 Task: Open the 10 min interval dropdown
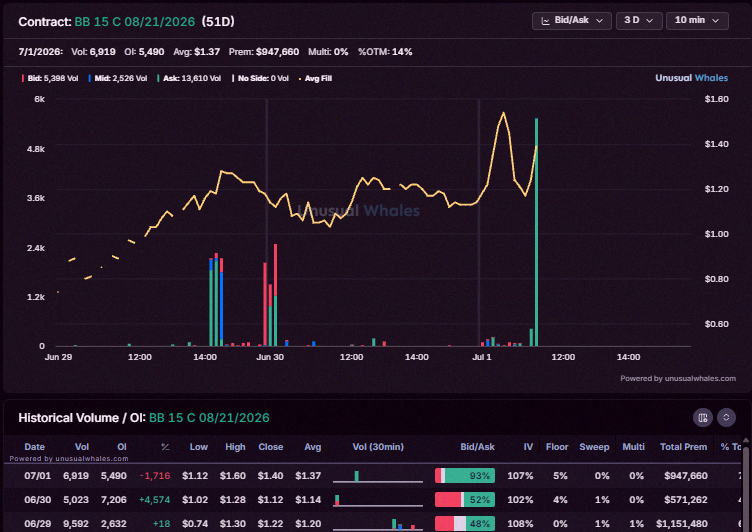tap(697, 21)
